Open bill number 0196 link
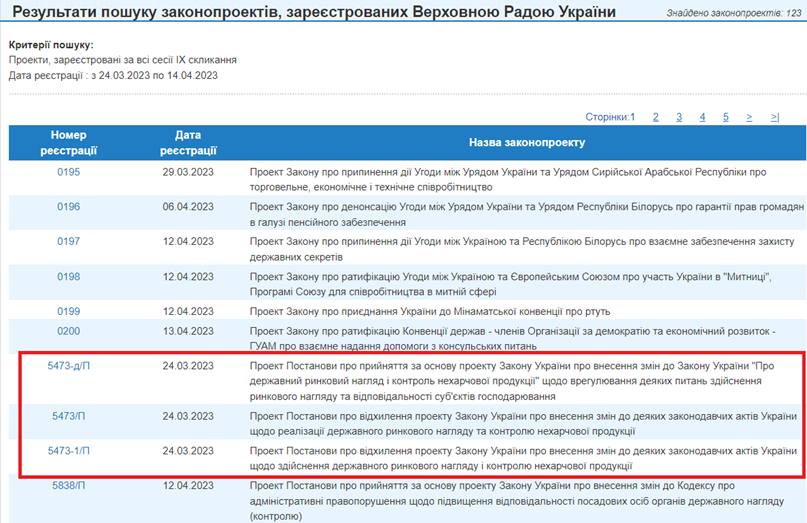807x523 pixels. [x=68, y=207]
